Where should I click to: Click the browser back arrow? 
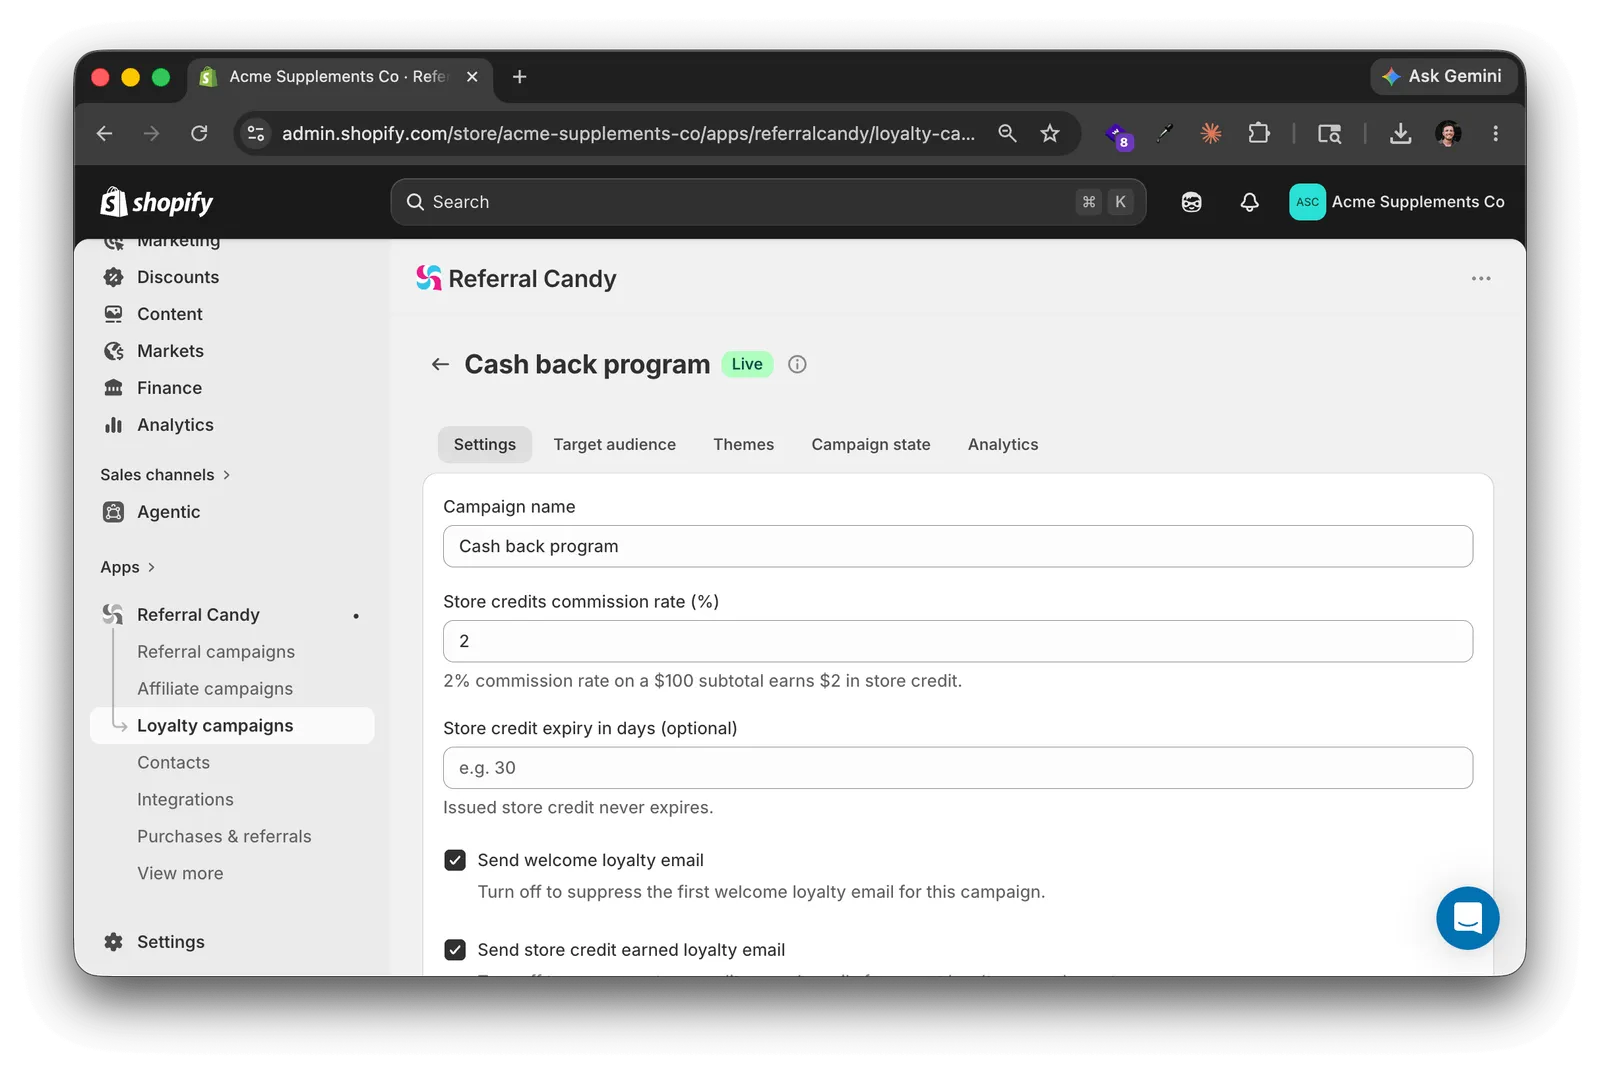point(105,133)
